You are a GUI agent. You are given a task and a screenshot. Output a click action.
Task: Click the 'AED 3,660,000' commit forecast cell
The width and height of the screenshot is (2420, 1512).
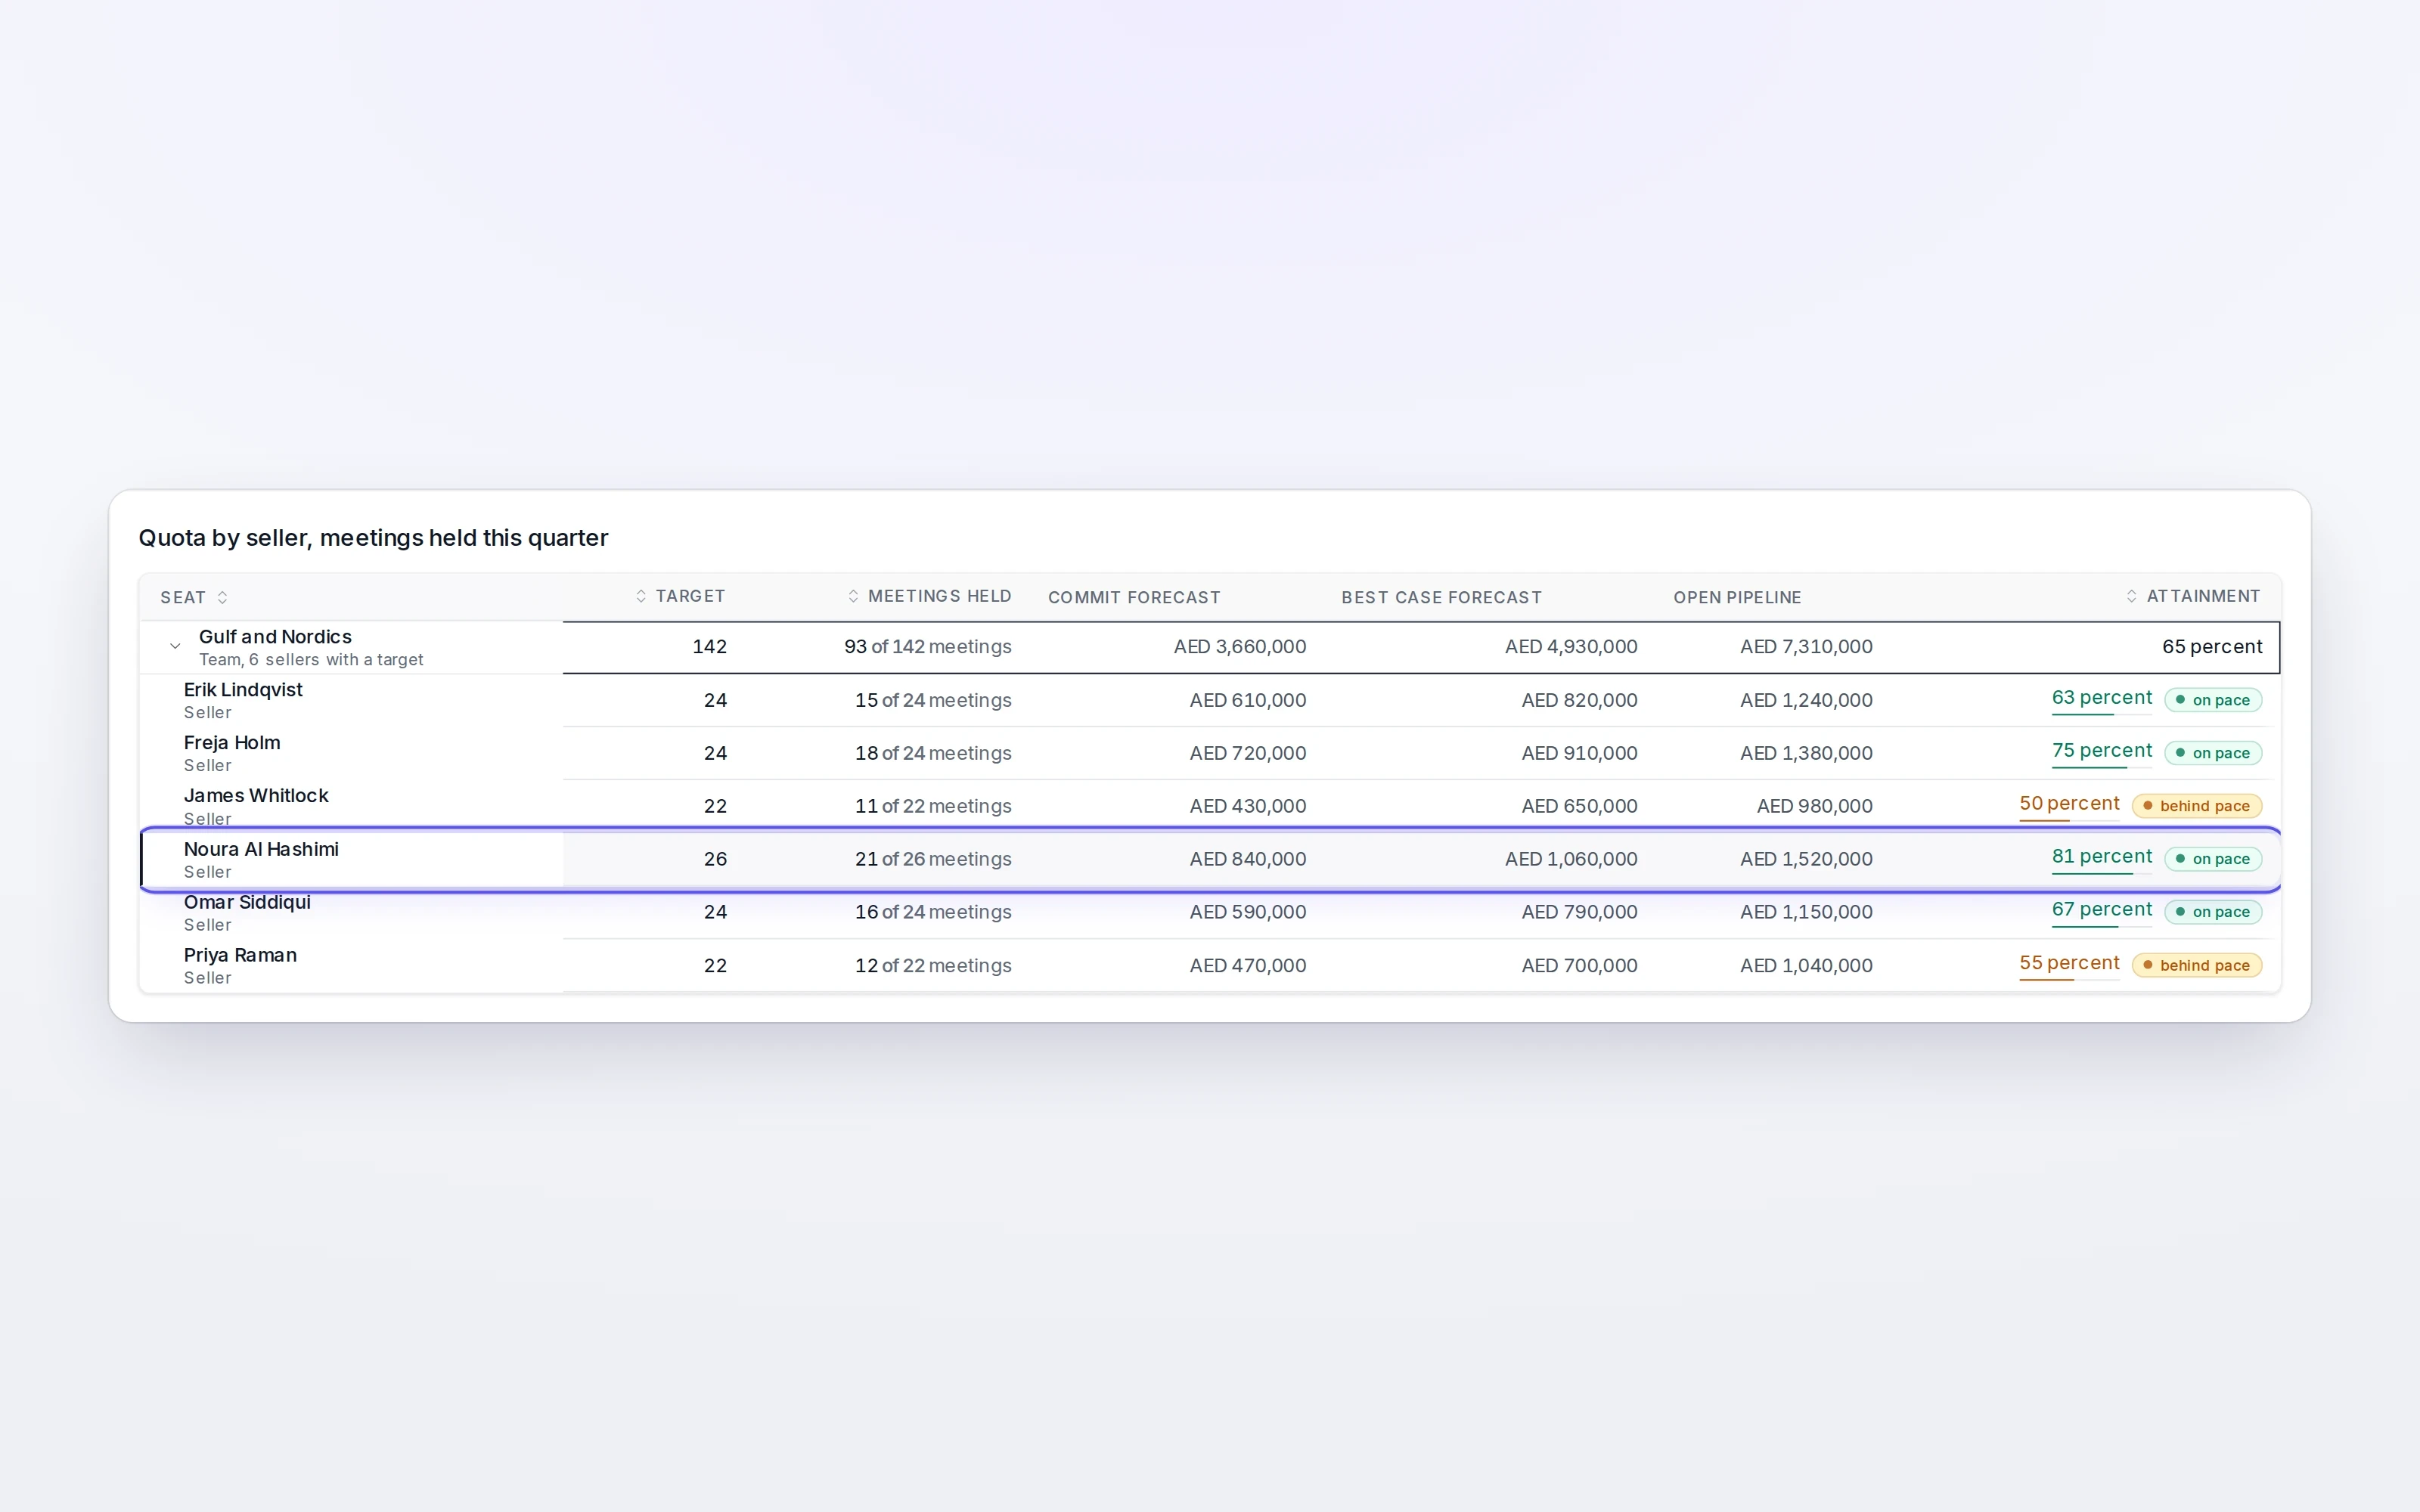pyautogui.click(x=1239, y=647)
